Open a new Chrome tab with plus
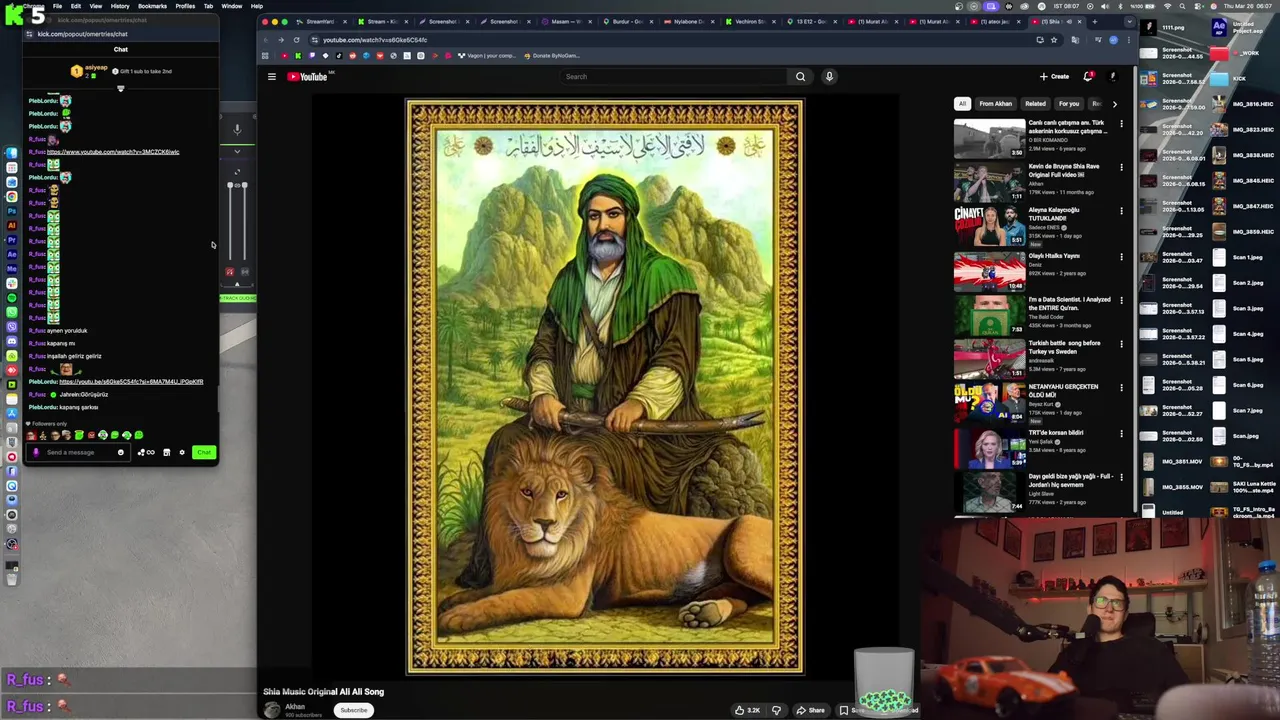Viewport: 1280px width, 720px height. [1095, 21]
